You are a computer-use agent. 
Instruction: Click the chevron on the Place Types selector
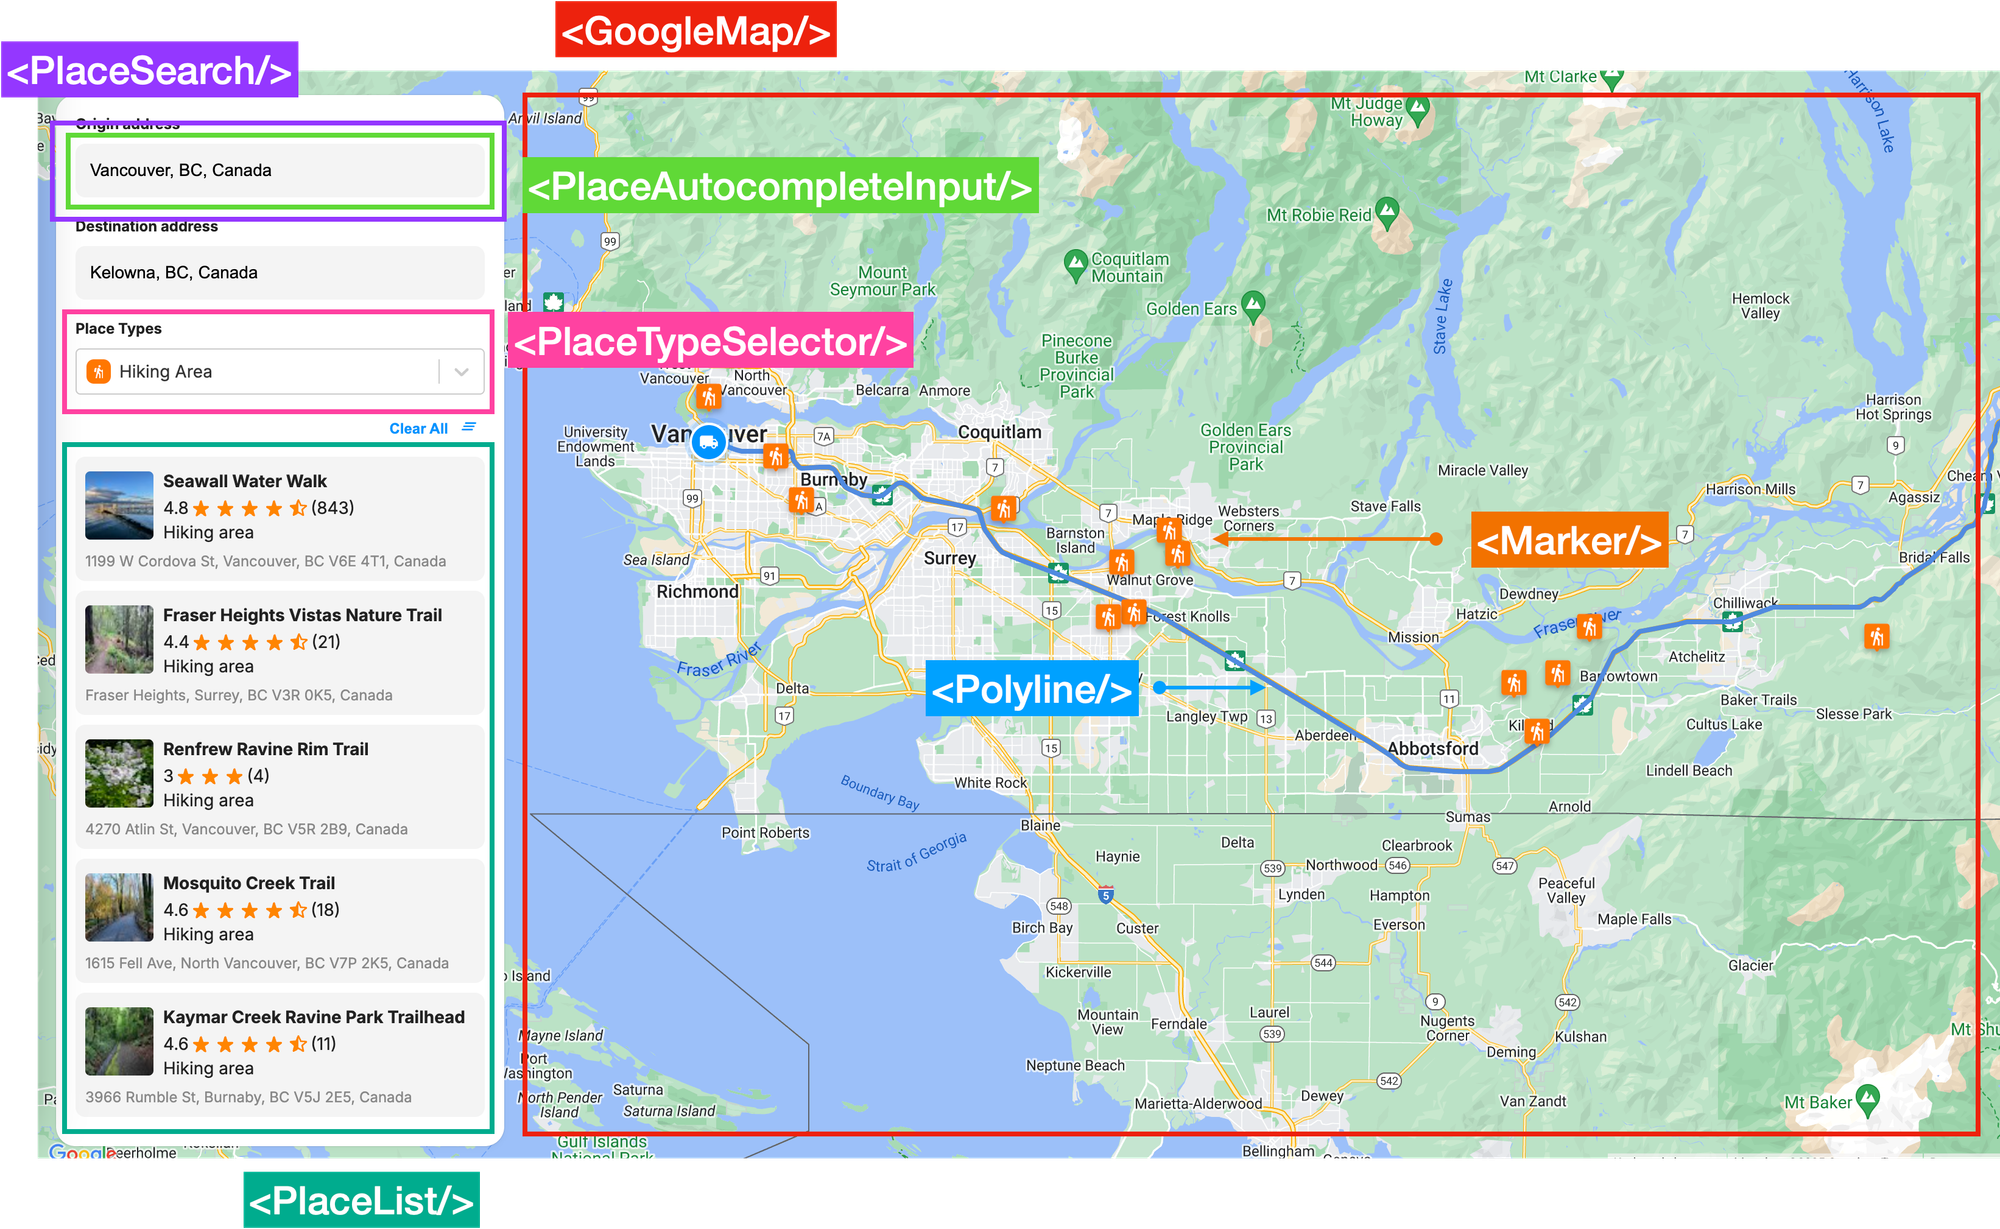461,371
